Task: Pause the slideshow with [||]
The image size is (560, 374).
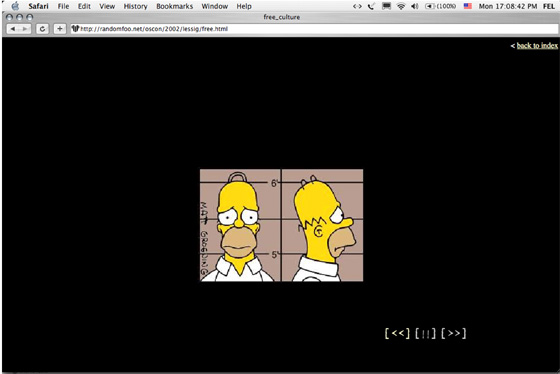Action: click(x=425, y=333)
